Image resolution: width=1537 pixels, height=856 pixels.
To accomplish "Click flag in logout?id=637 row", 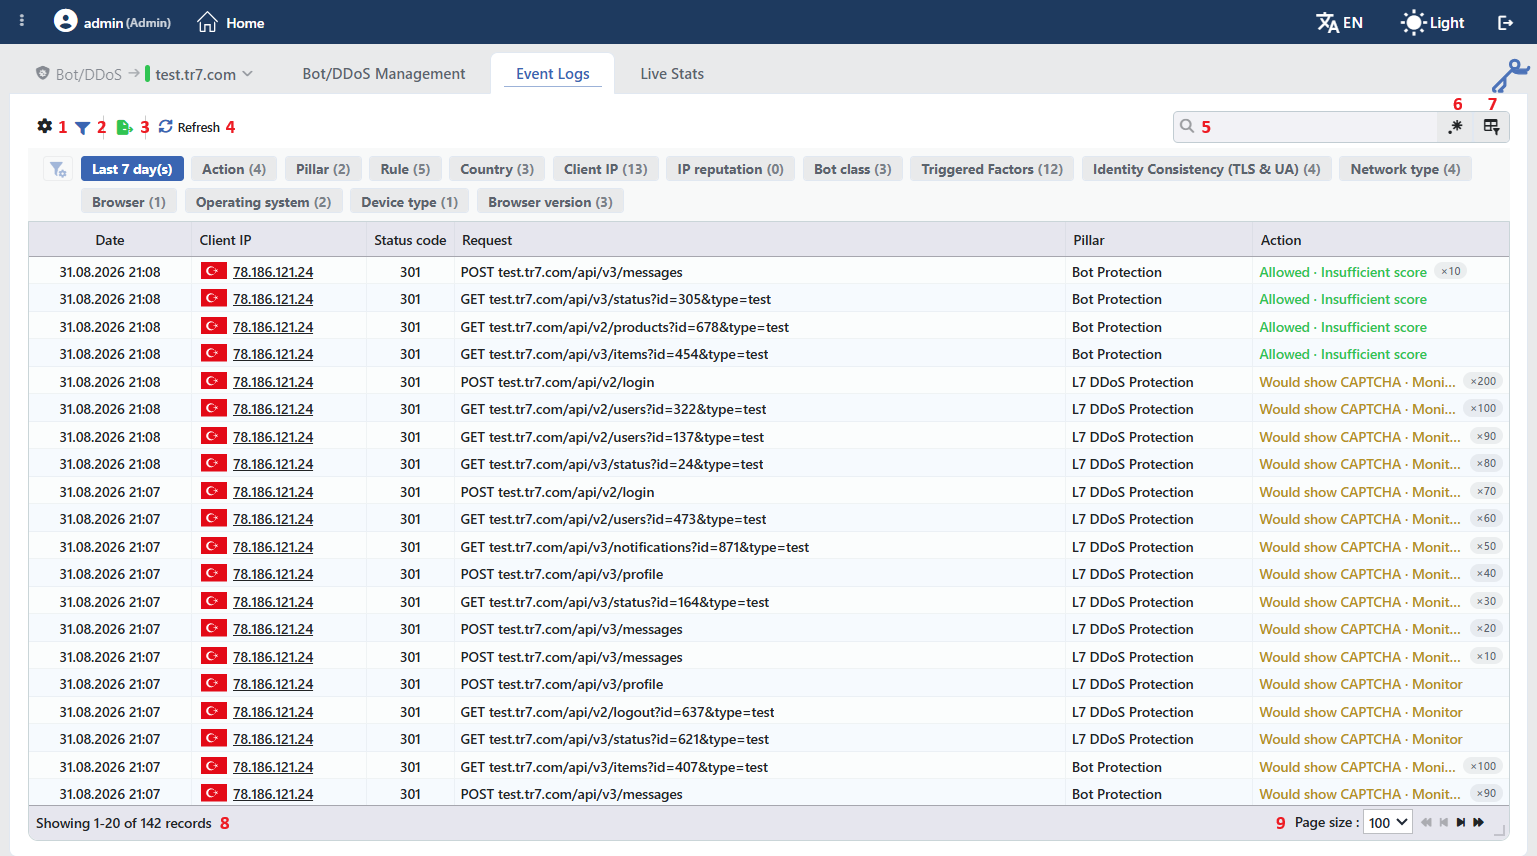I will click(214, 711).
